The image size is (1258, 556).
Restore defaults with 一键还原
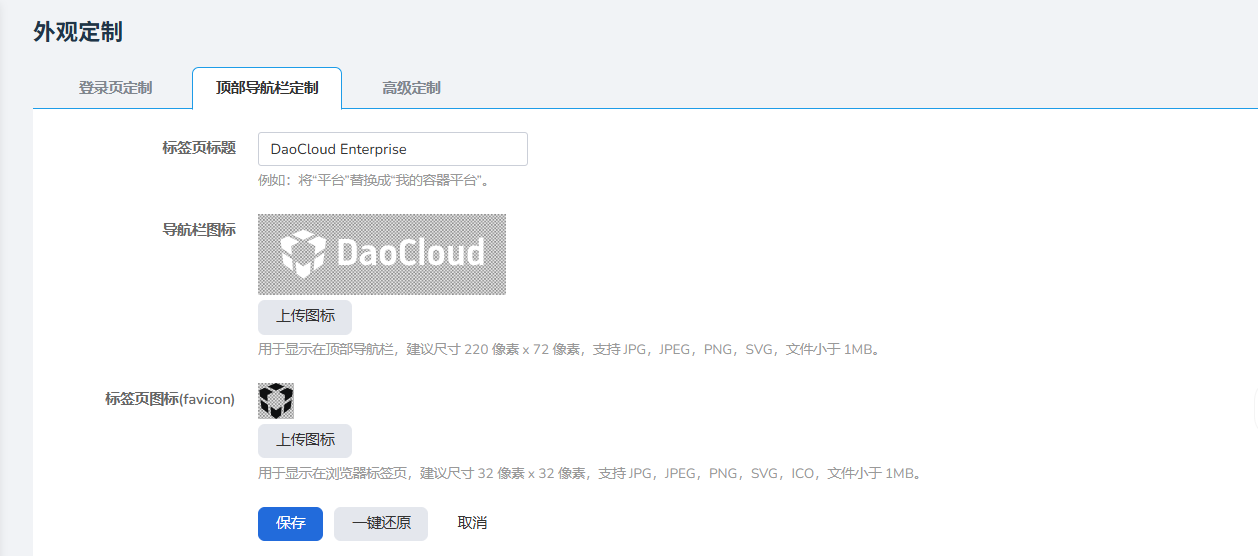(x=381, y=523)
